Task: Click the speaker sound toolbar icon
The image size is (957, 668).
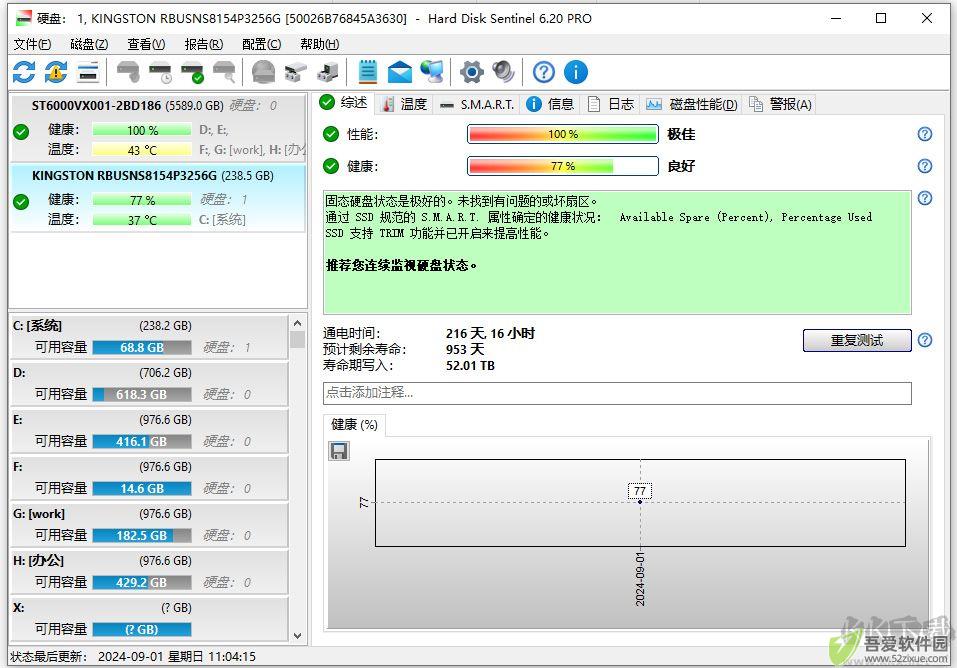Action: [x=504, y=72]
